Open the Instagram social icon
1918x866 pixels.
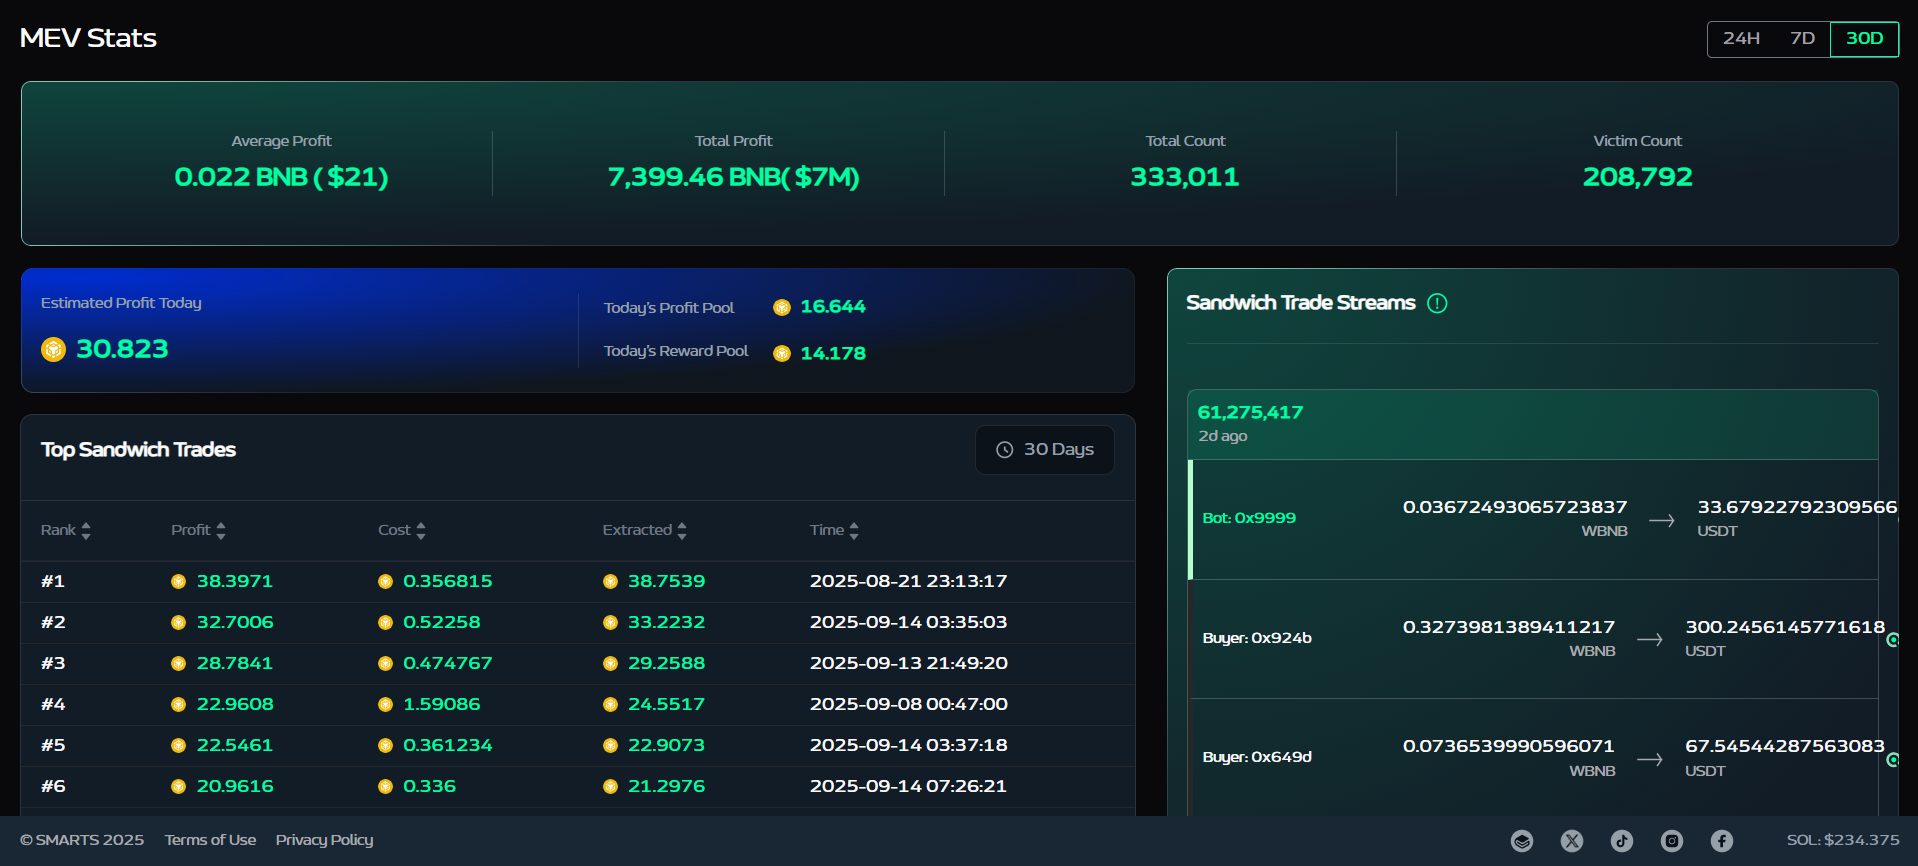(1672, 841)
